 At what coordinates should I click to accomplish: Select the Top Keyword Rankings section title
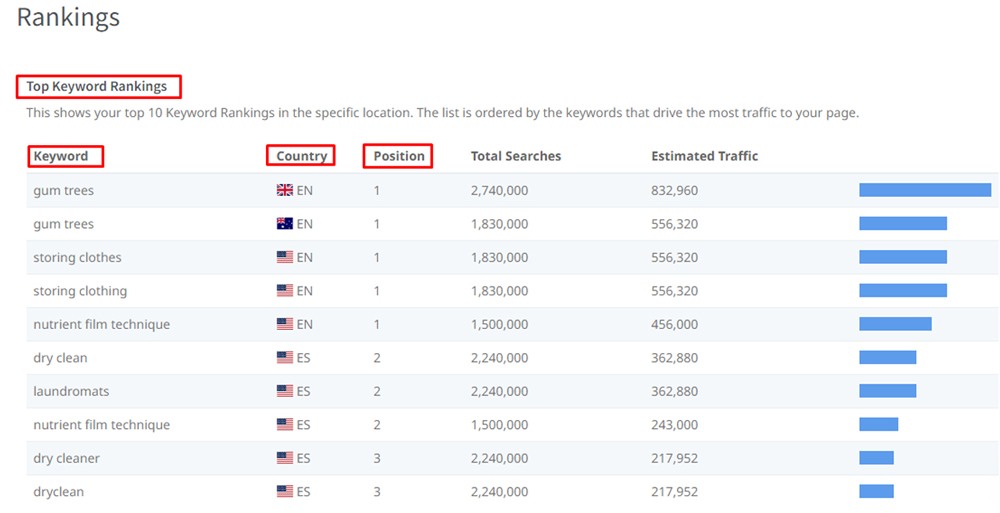click(97, 86)
